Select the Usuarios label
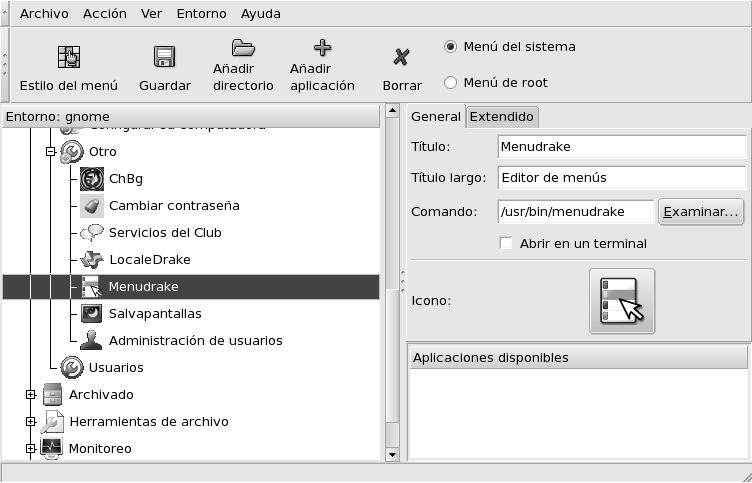 (116, 367)
